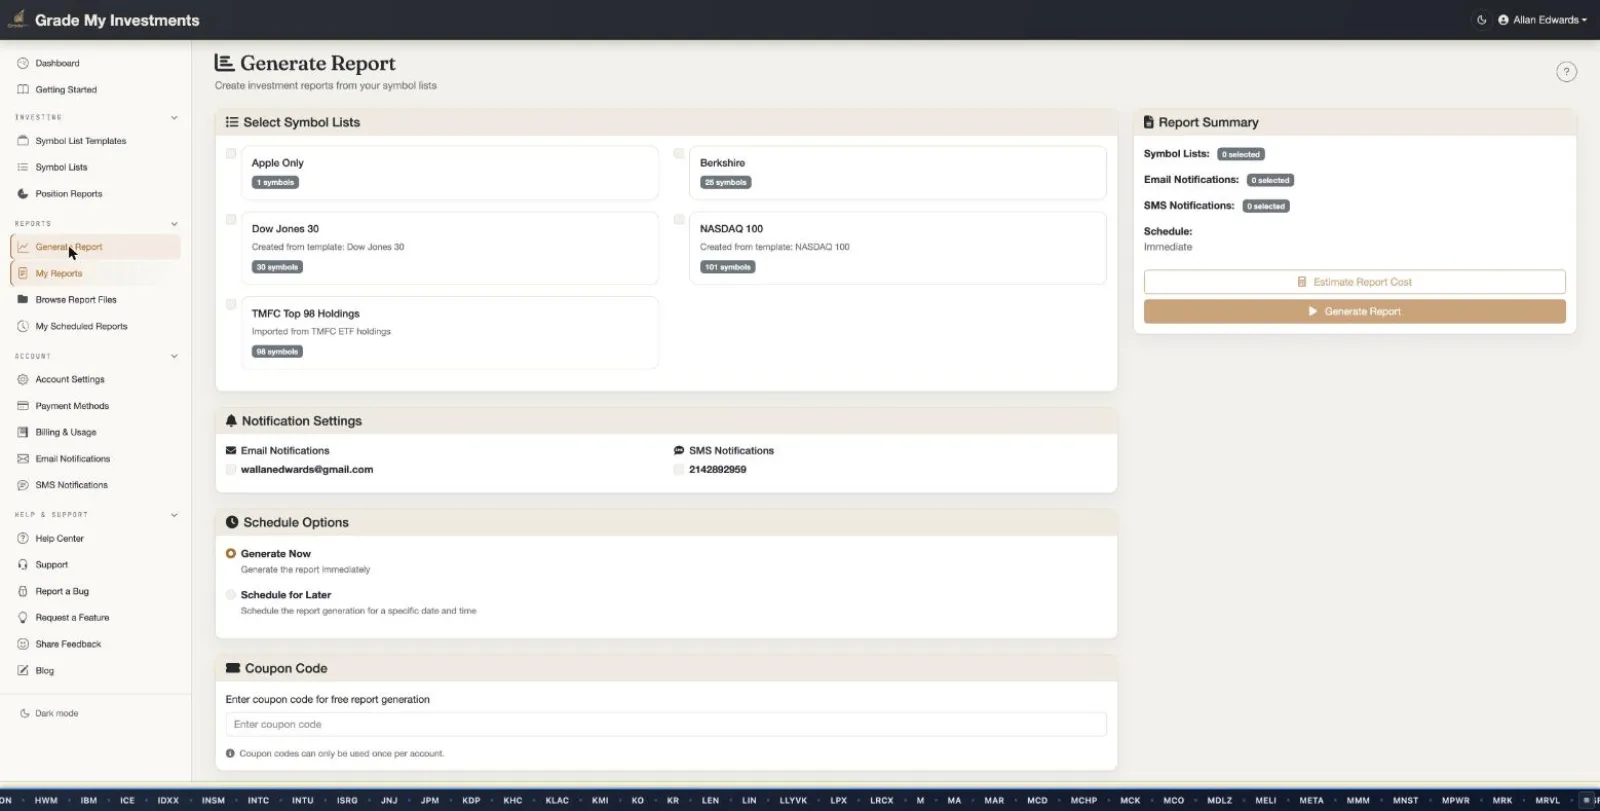Check the Dow Jones 30 symbol list
The width and height of the screenshot is (1600, 811).
pos(231,220)
